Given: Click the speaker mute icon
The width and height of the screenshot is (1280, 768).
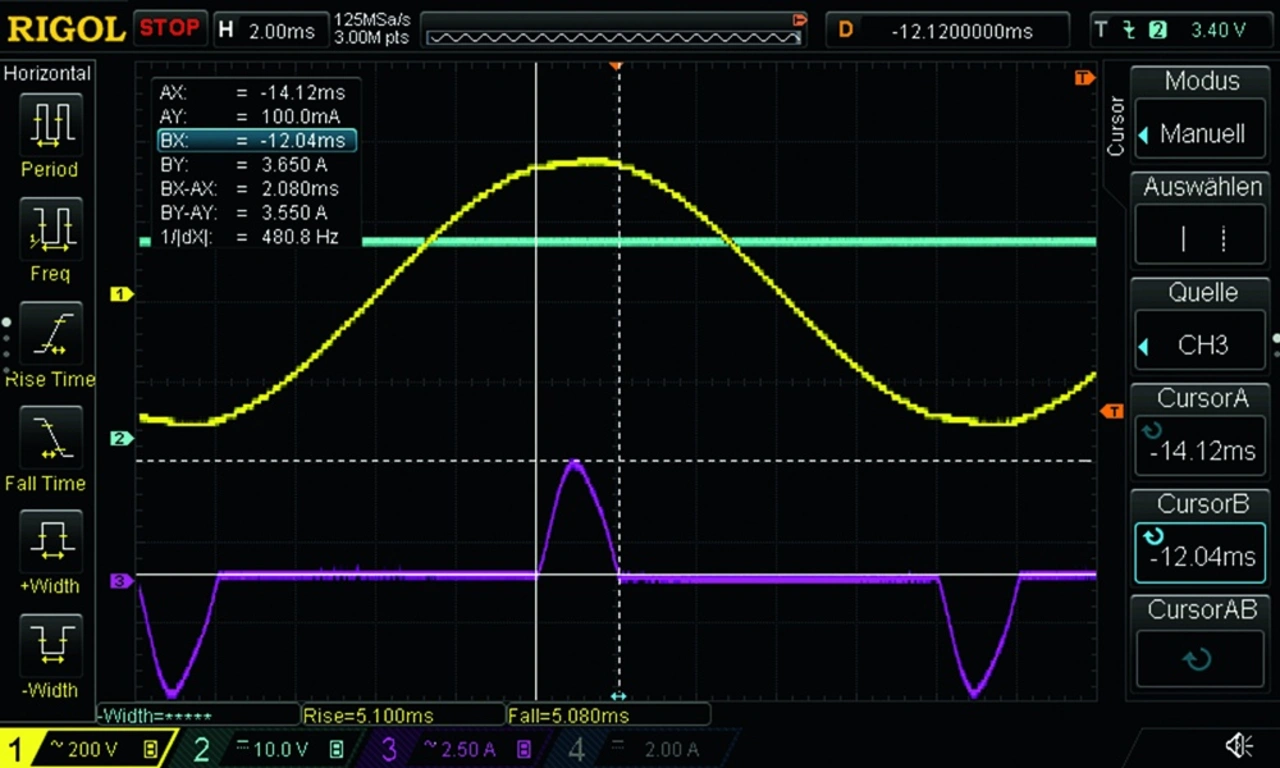Looking at the screenshot, I should [x=1239, y=745].
